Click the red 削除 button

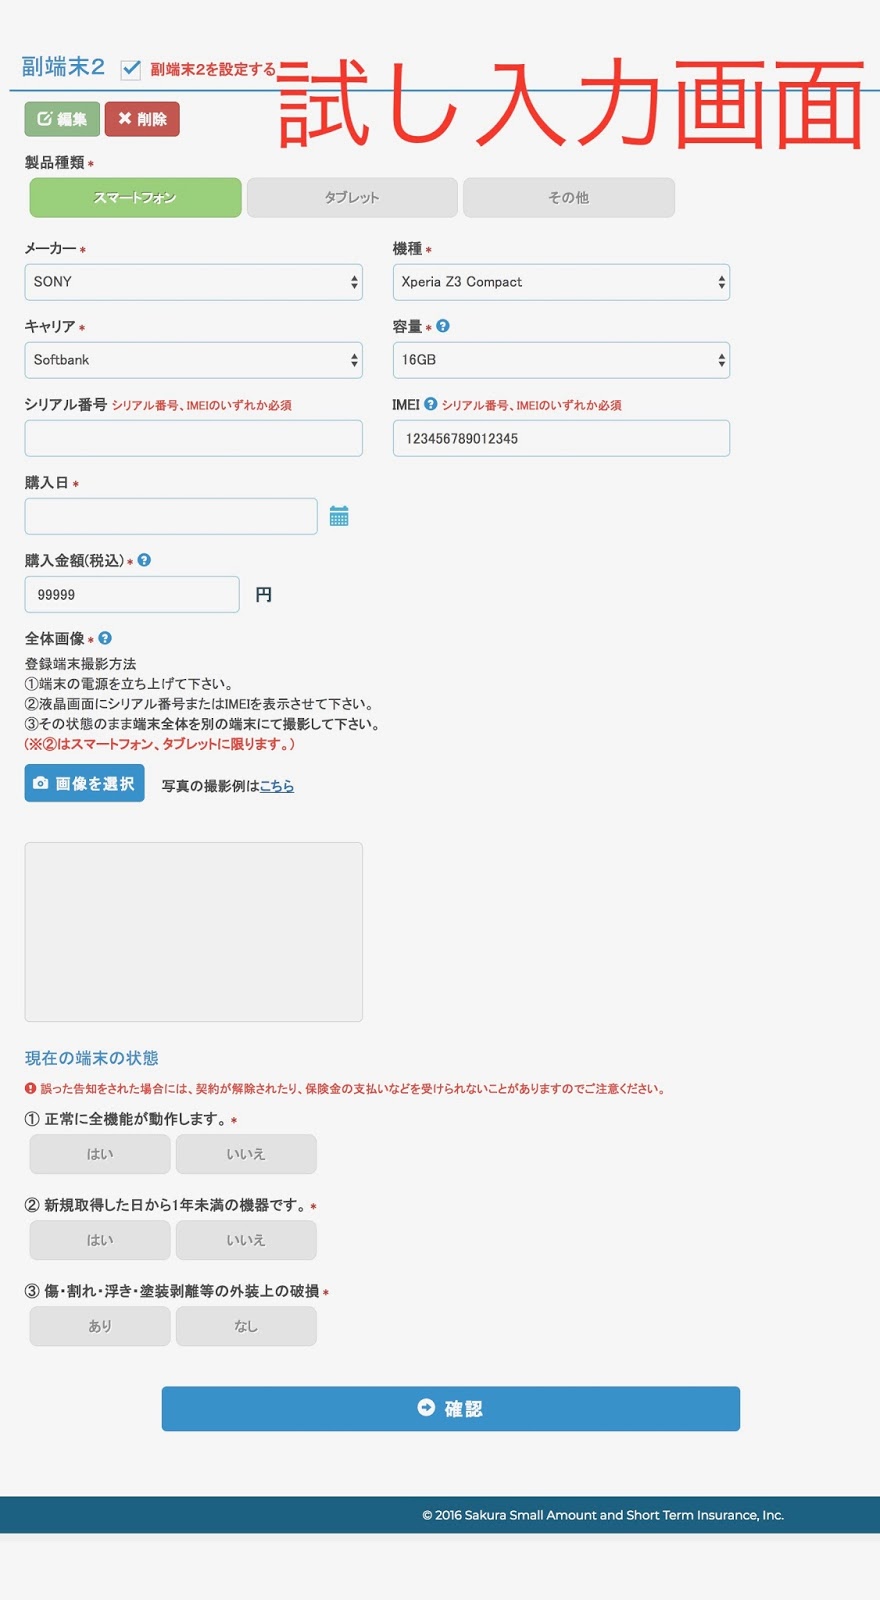[142, 119]
